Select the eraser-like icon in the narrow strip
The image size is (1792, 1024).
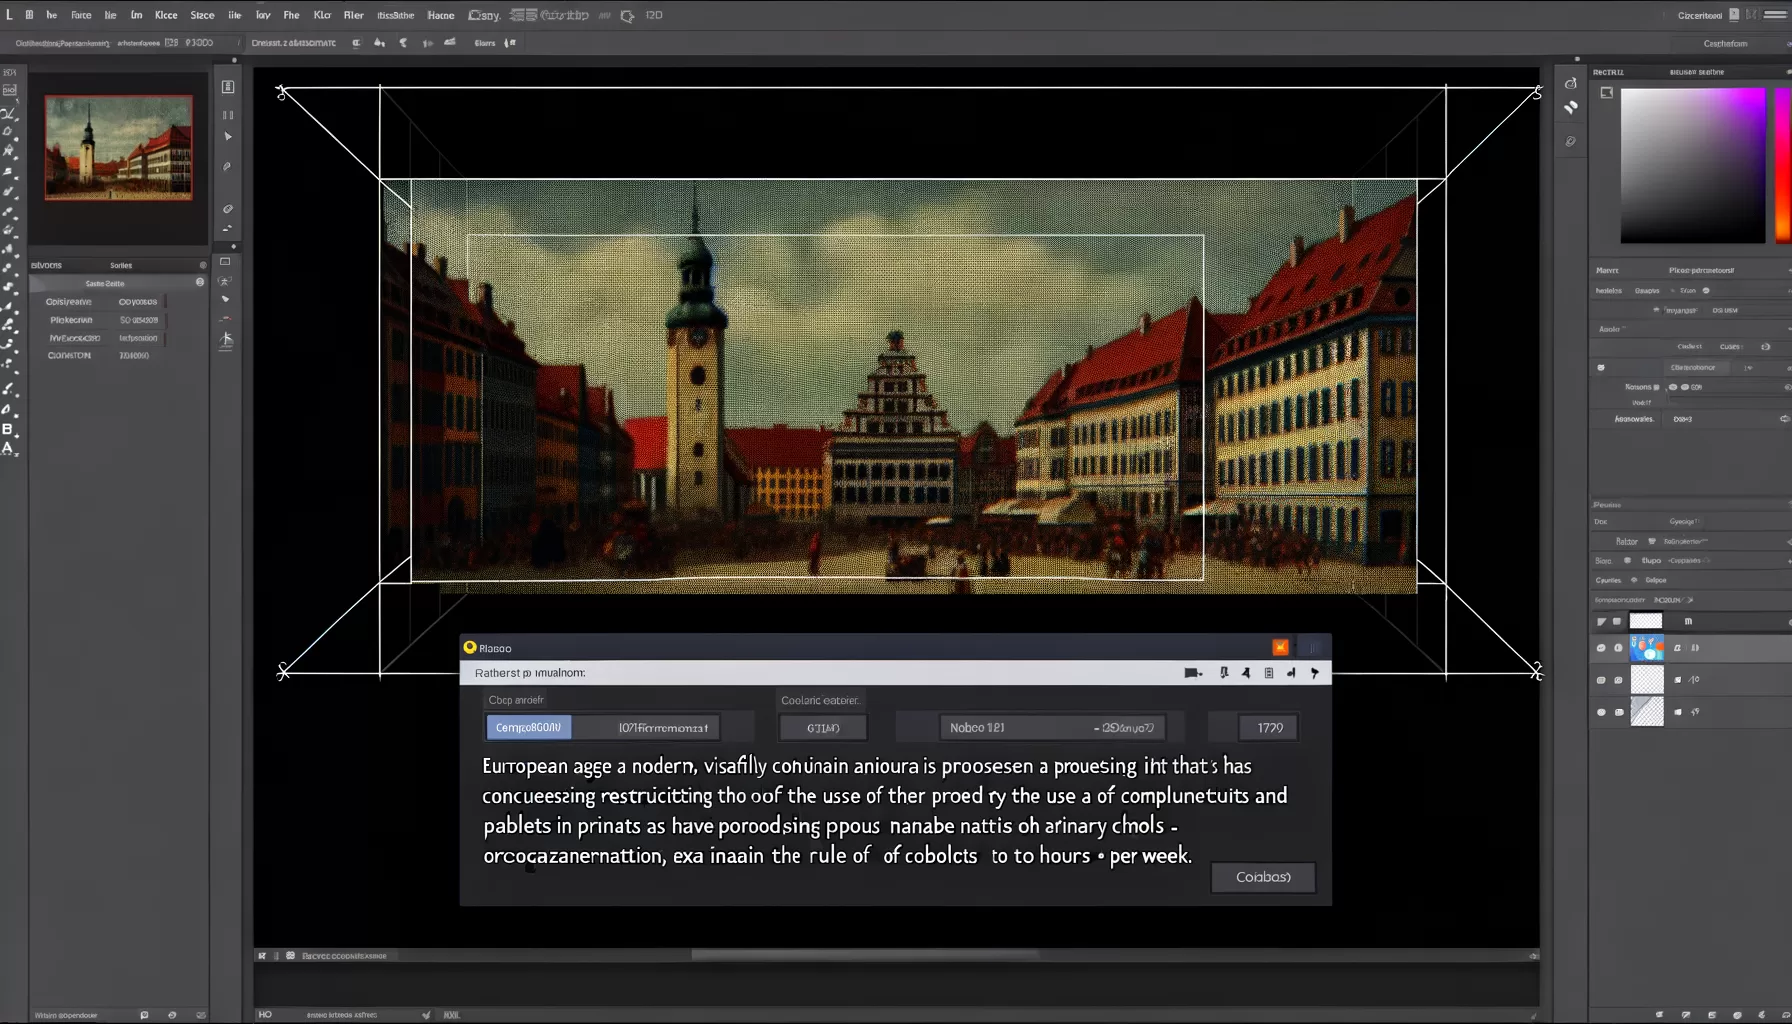(x=228, y=209)
